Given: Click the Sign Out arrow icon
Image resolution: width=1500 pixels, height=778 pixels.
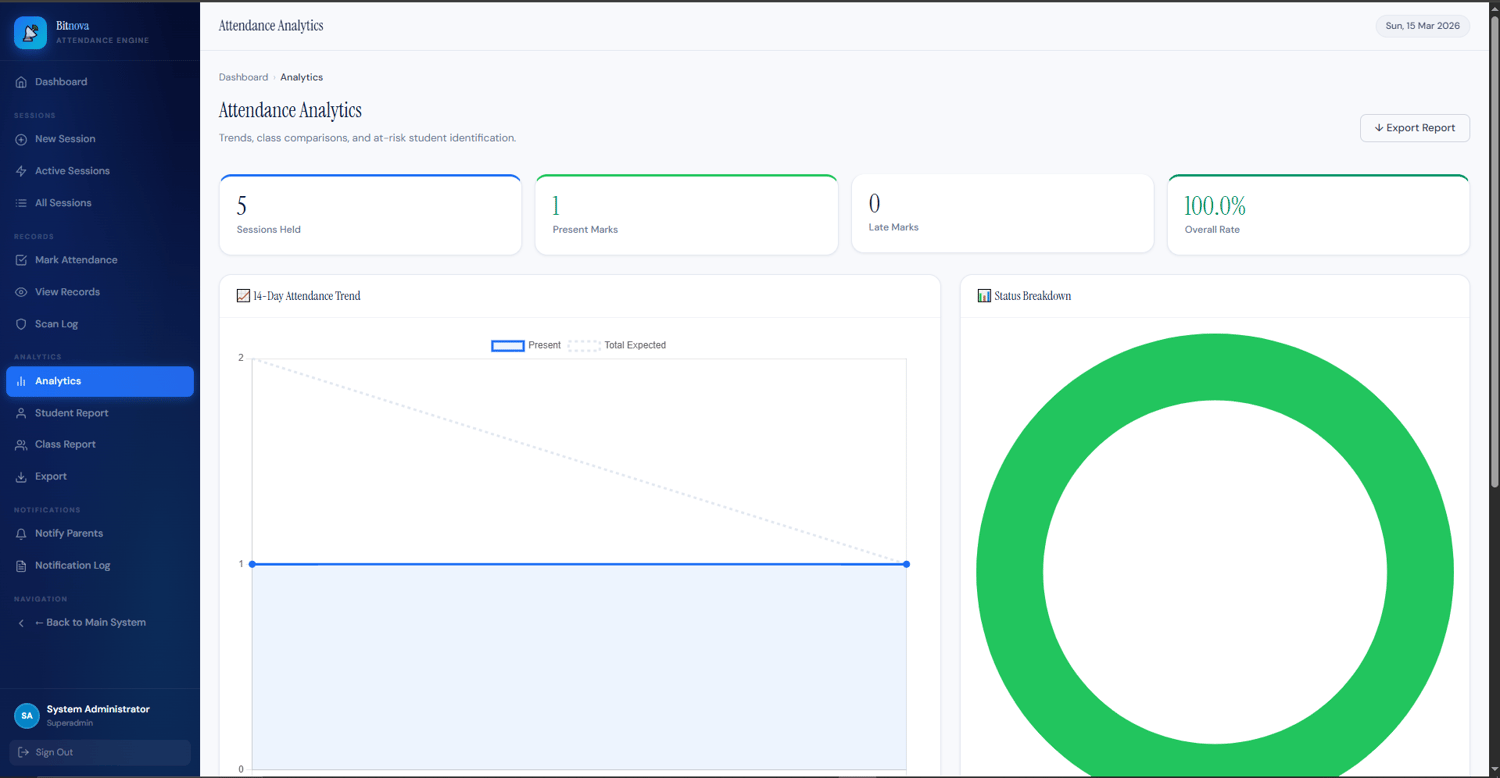Looking at the screenshot, I should (23, 752).
